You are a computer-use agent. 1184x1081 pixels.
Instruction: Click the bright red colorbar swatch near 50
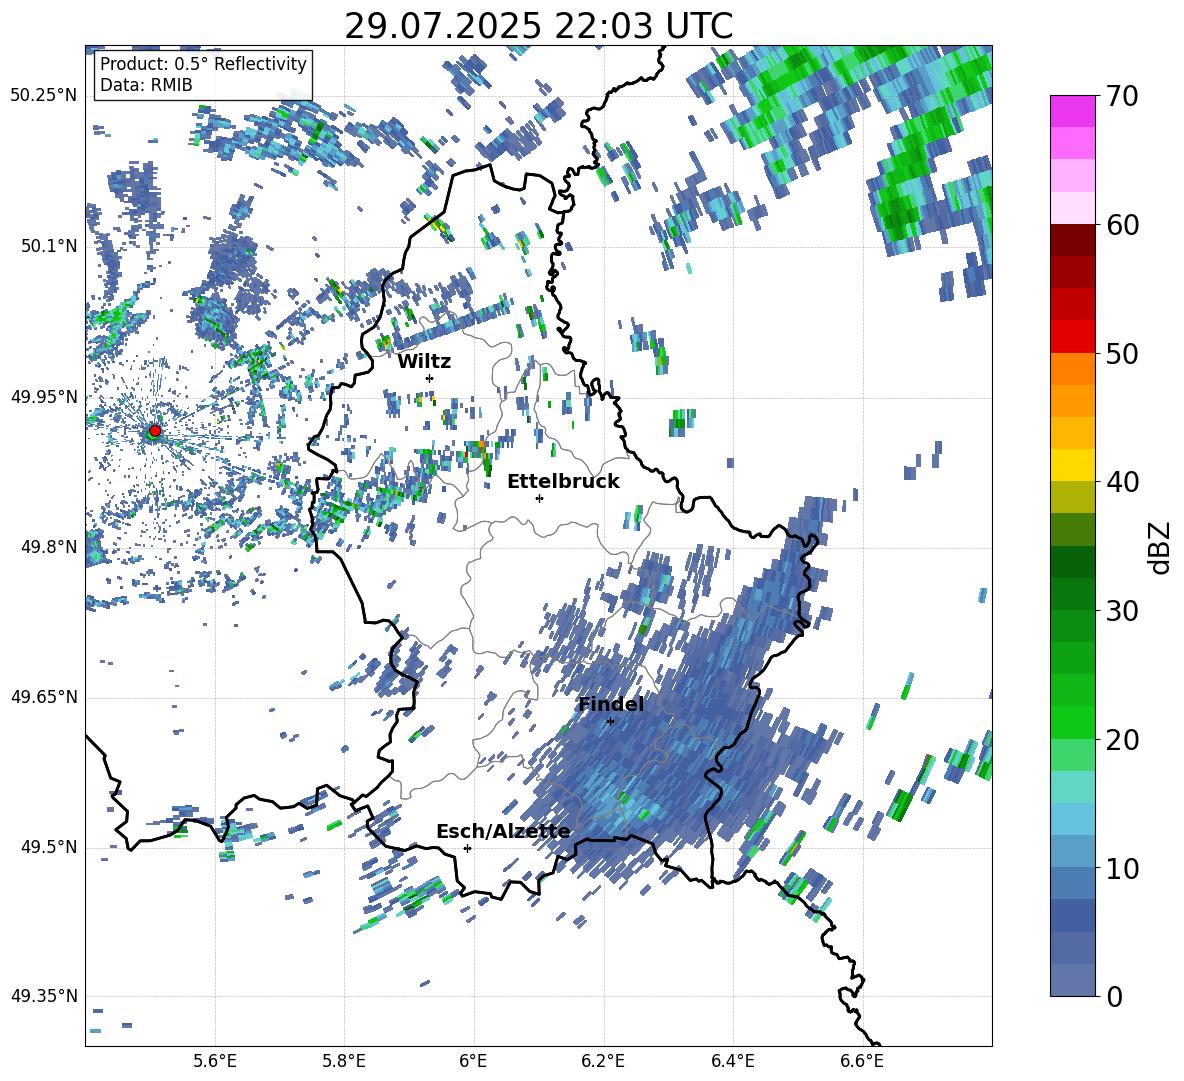coord(1073,337)
